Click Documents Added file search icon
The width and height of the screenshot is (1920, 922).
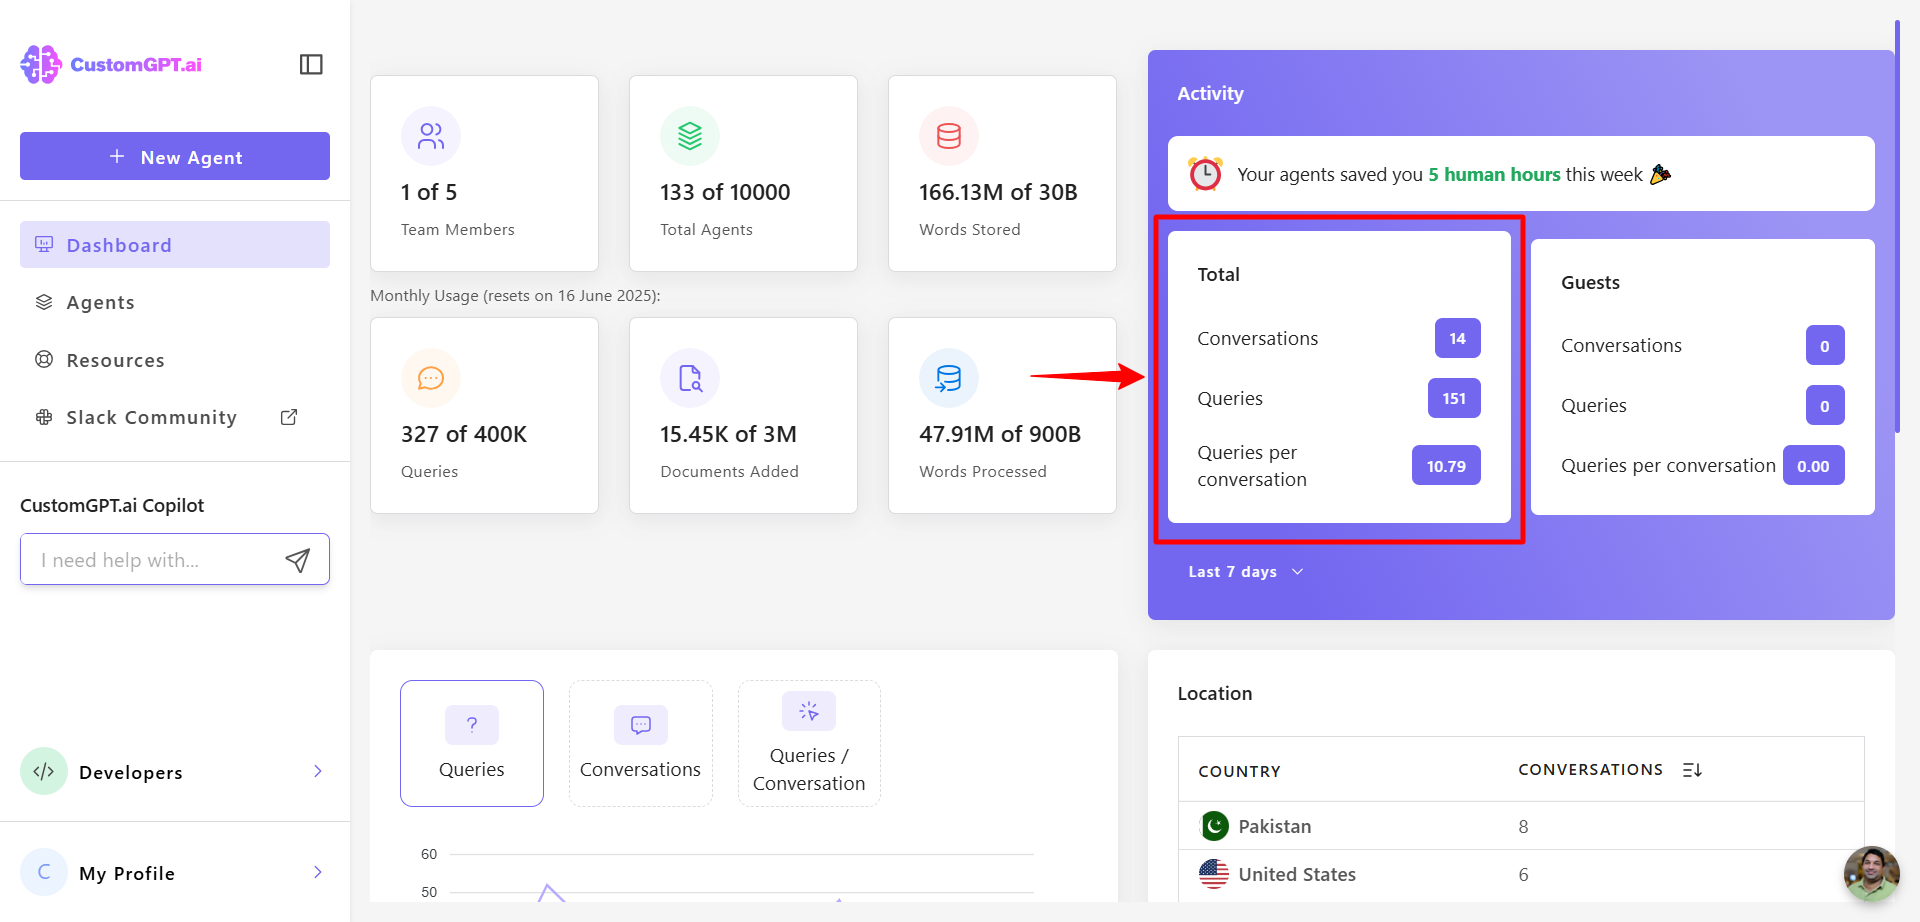click(690, 378)
